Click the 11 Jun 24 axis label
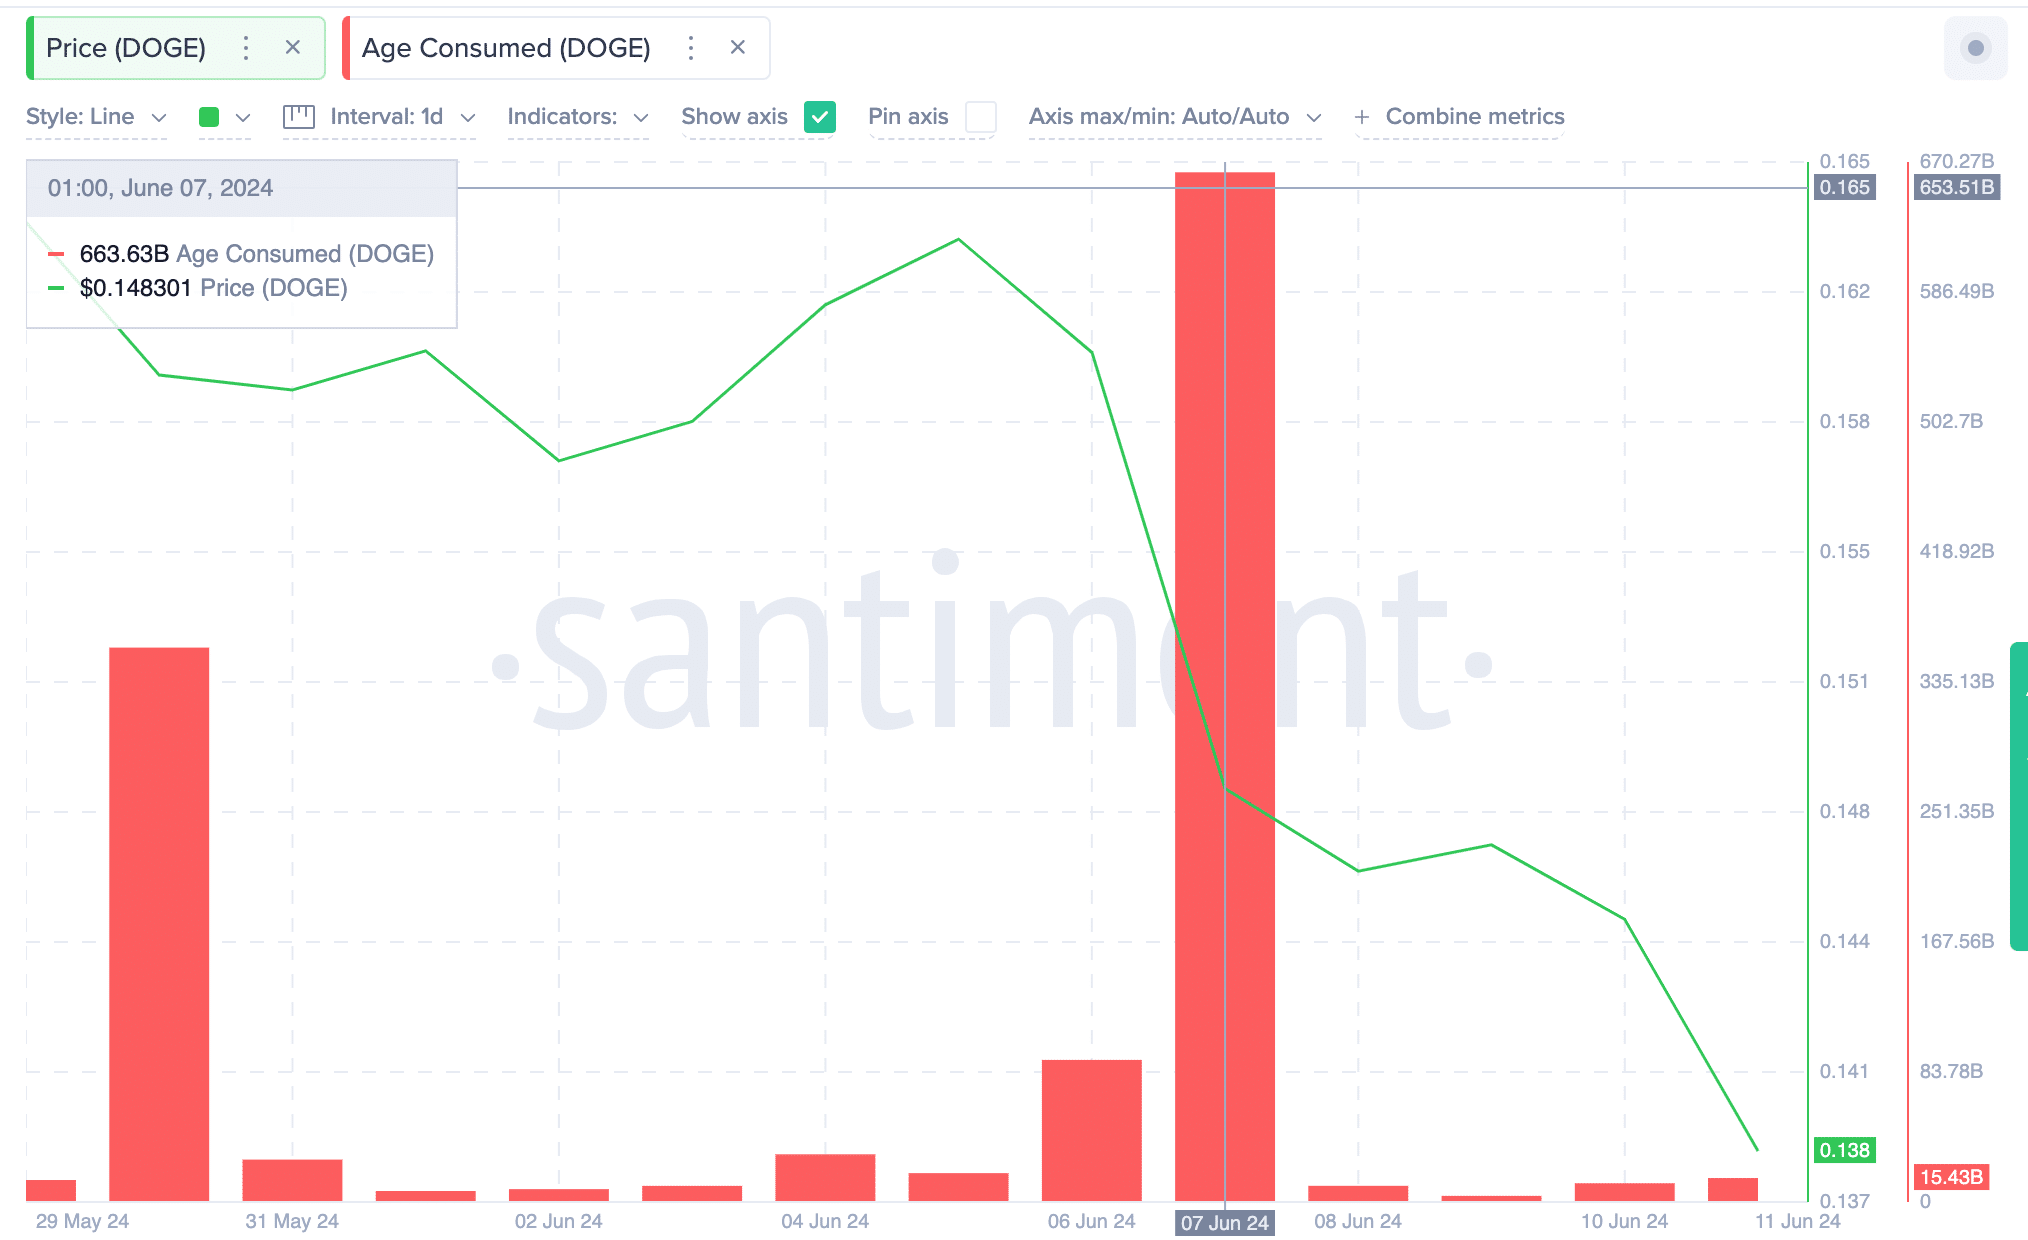The height and width of the screenshot is (1240, 2028). [x=1798, y=1222]
